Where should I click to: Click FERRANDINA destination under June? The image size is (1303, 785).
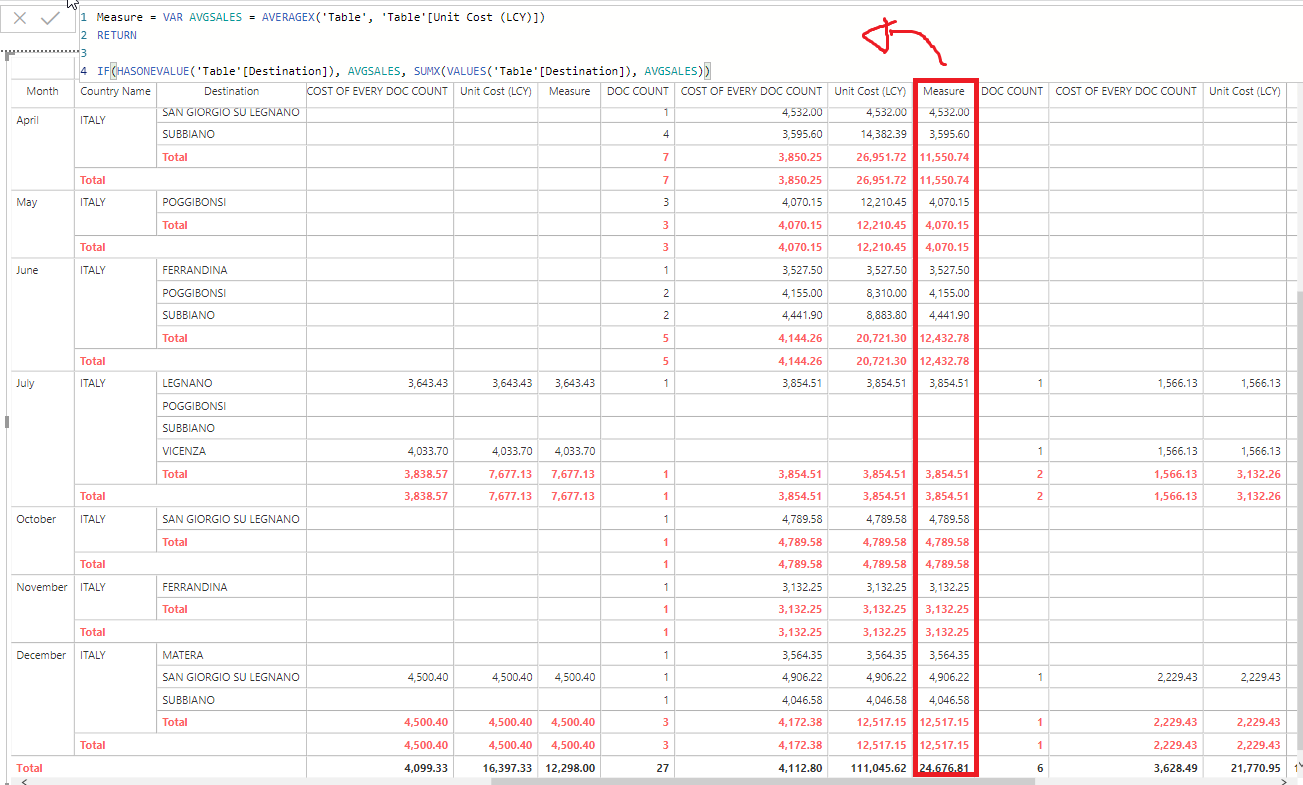(194, 270)
